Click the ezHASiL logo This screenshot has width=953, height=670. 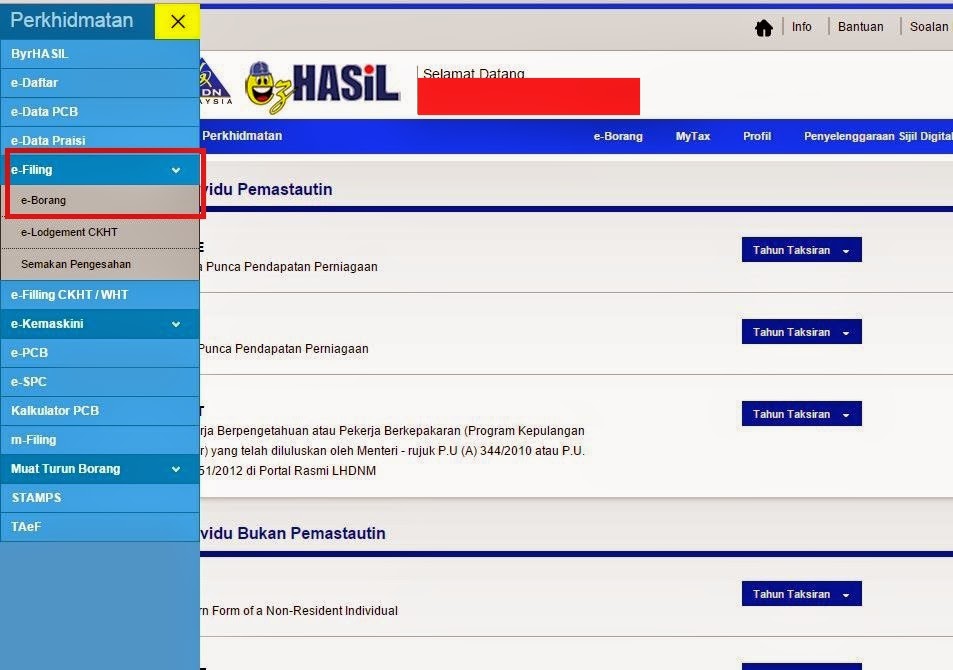(x=322, y=86)
